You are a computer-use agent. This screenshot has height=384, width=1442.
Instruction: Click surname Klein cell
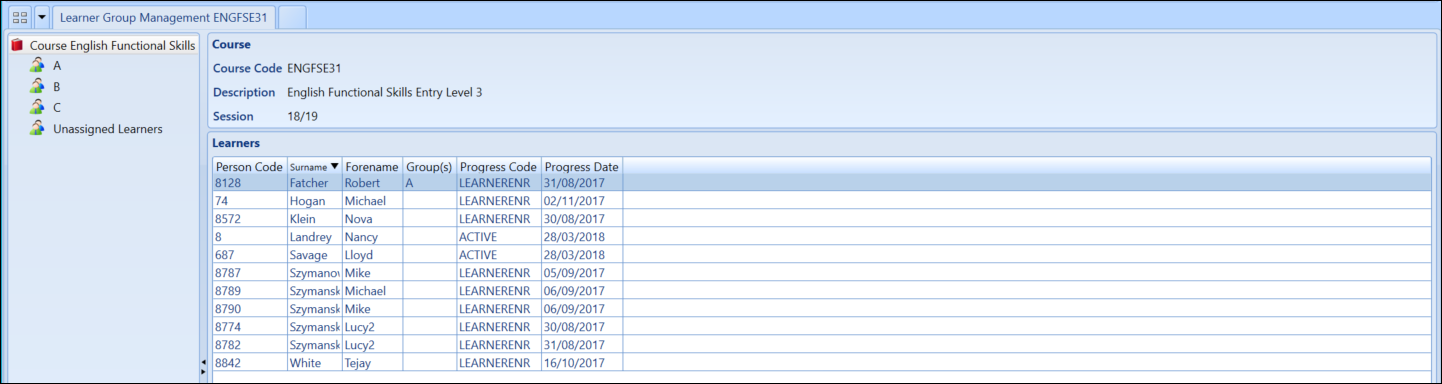click(x=314, y=219)
